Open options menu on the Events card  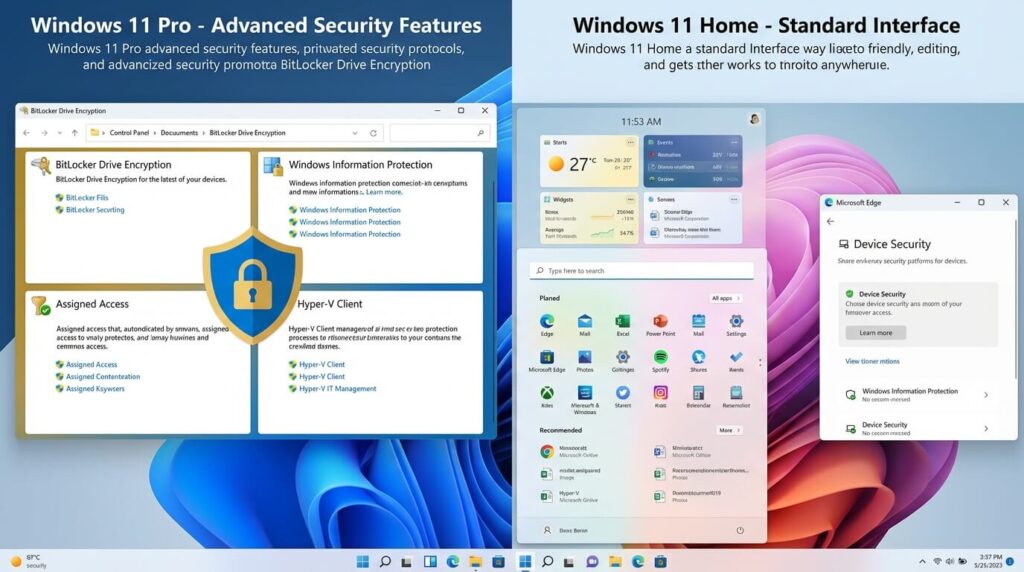[734, 142]
